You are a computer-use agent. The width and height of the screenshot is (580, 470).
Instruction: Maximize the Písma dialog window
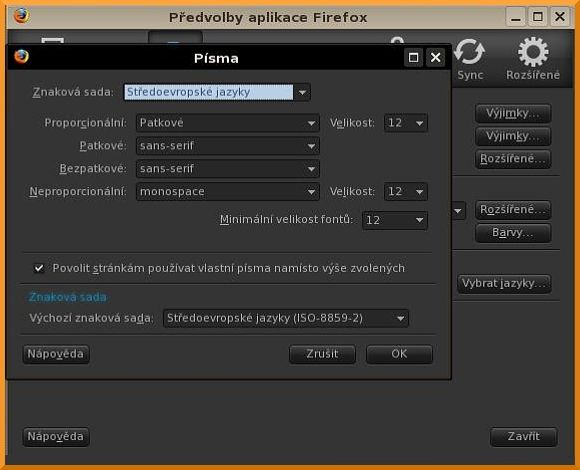pos(413,58)
